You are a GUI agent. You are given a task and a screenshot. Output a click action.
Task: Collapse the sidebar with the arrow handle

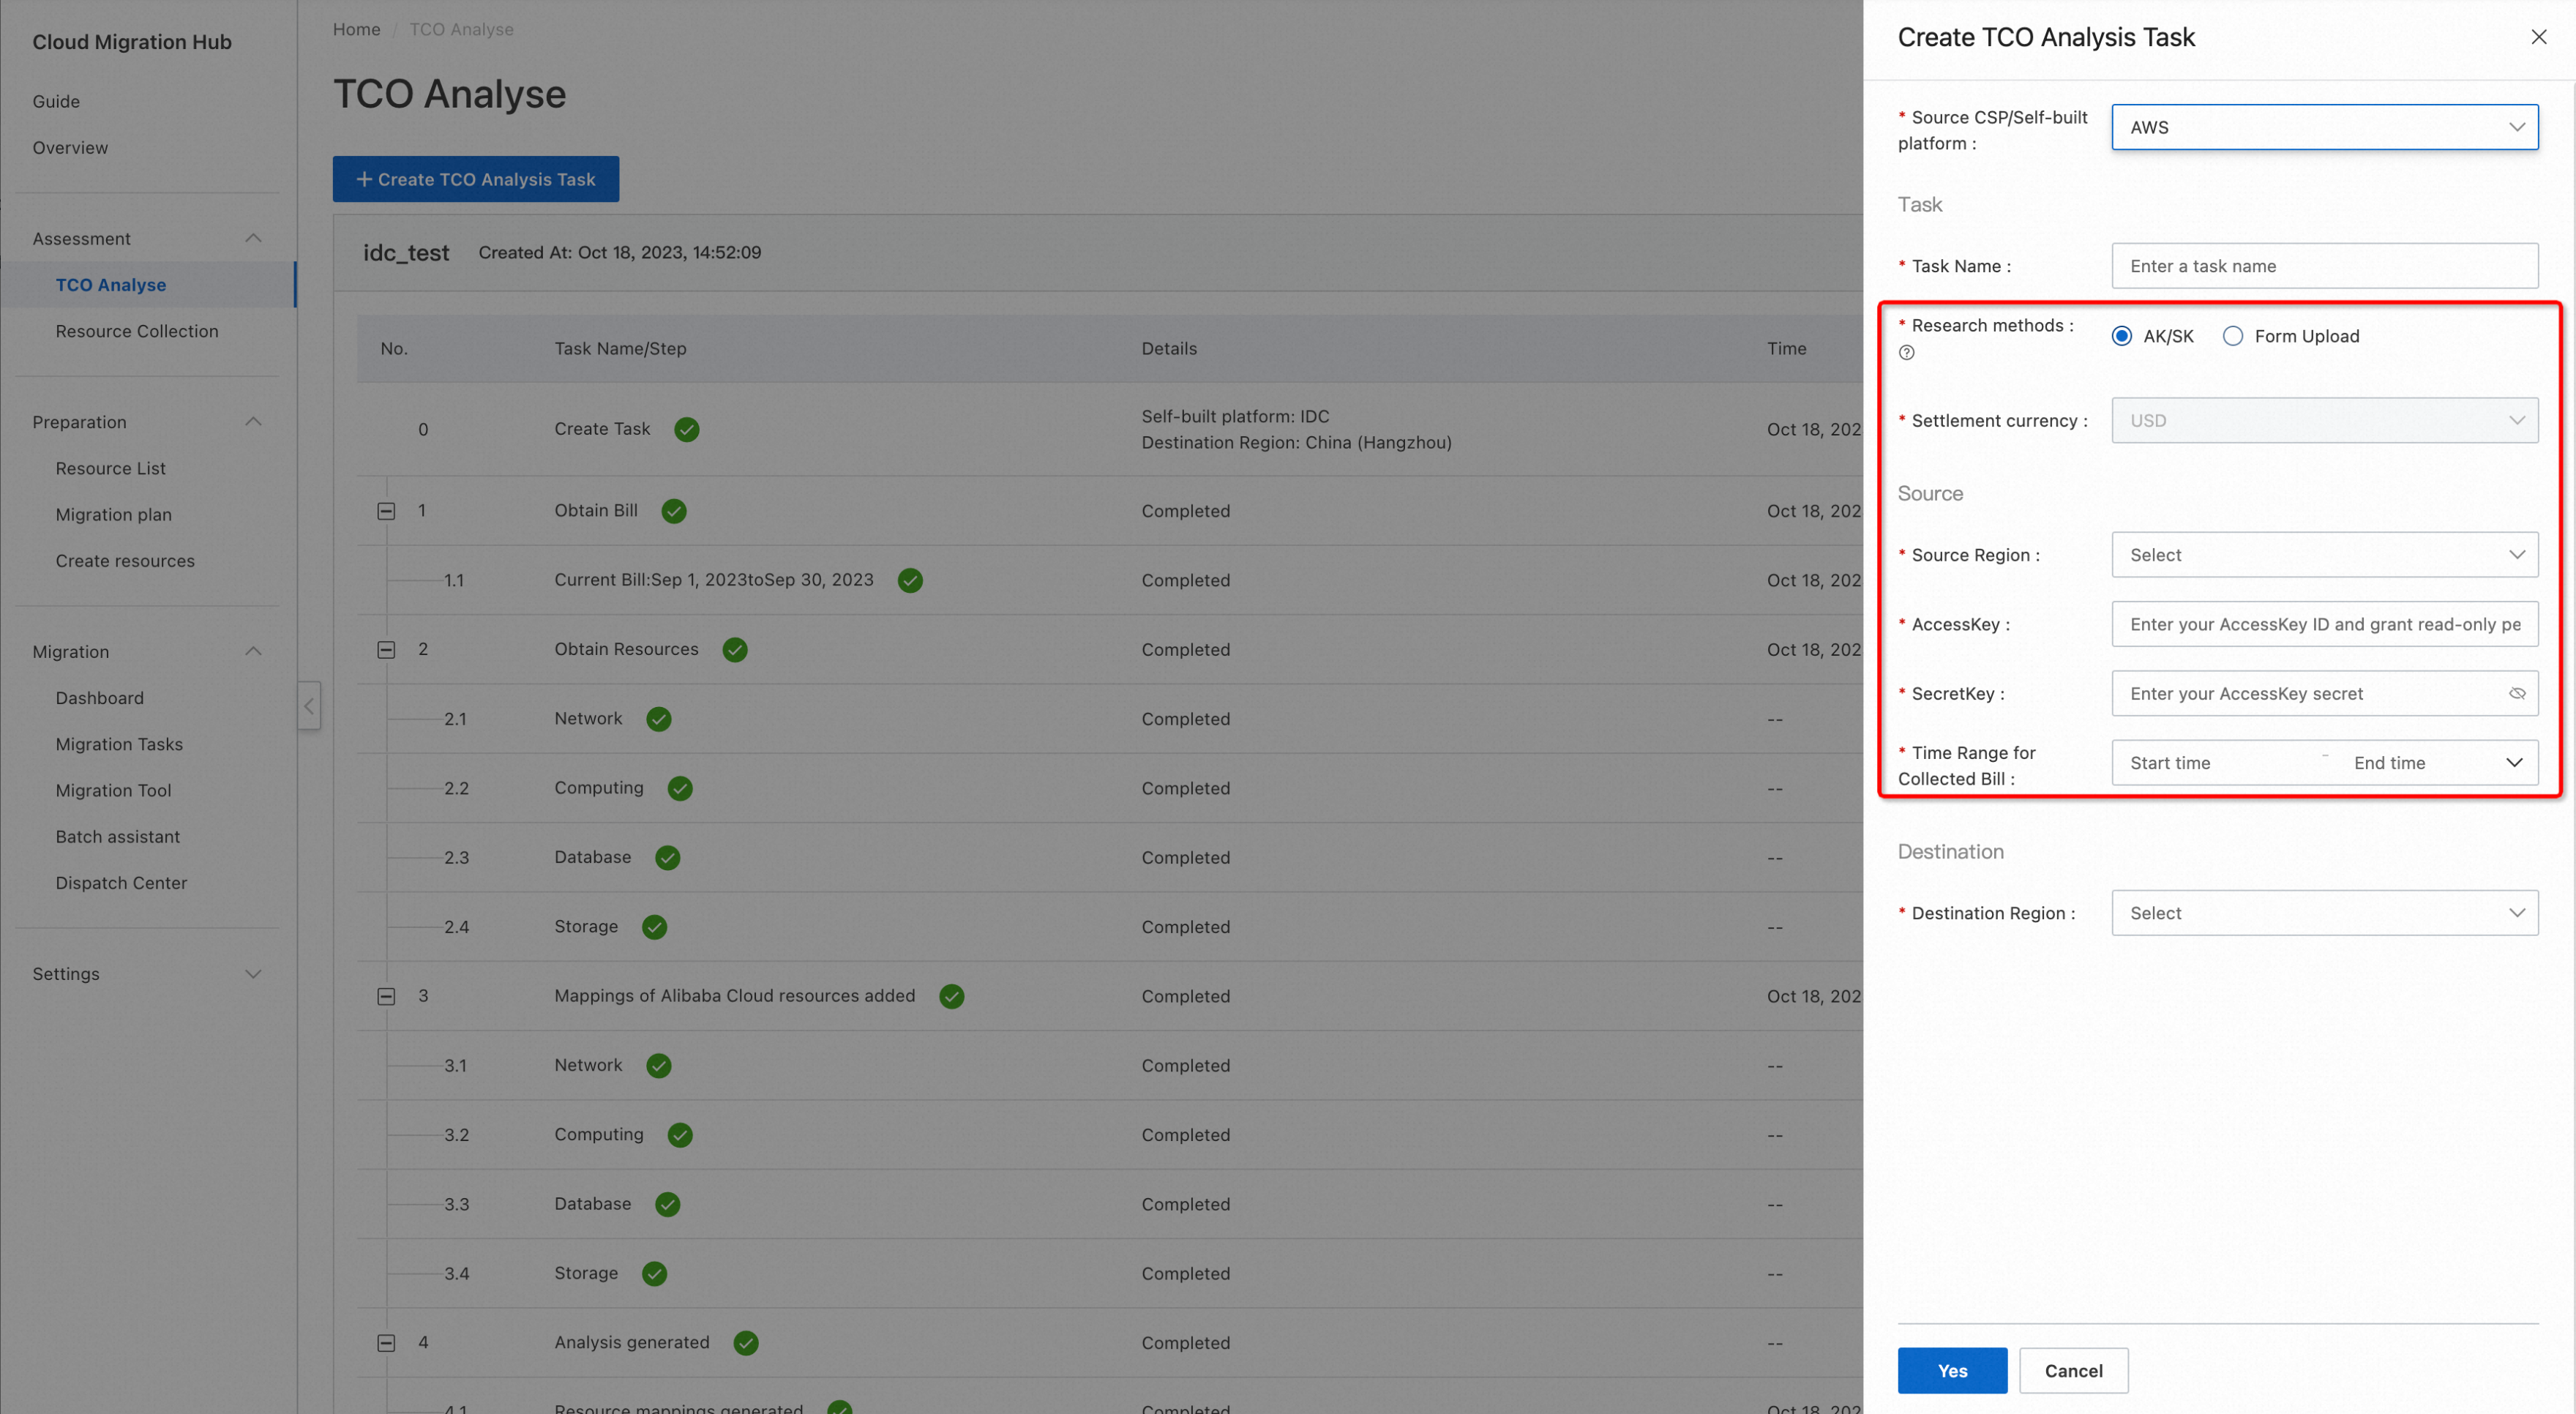(x=309, y=706)
